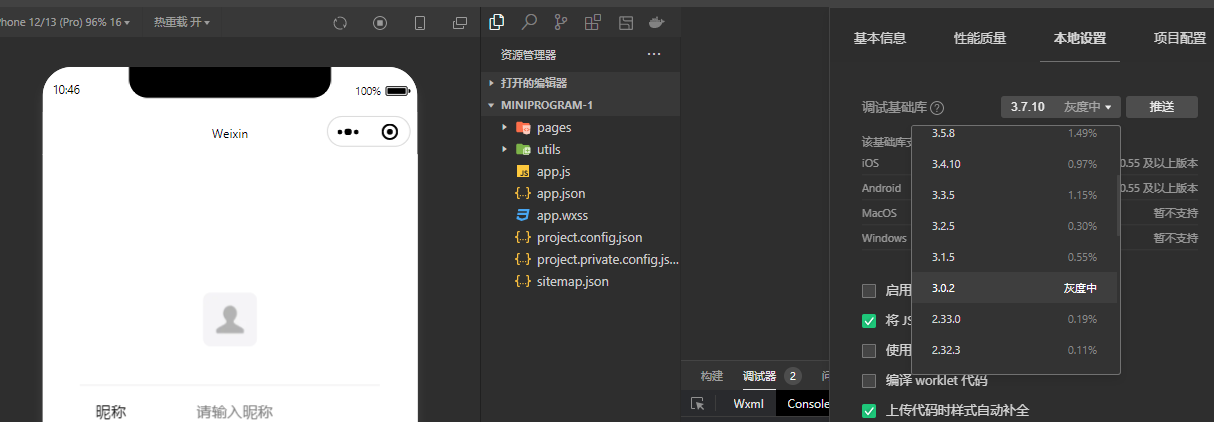
Task: Open the Console debugger tab
Action: point(808,404)
